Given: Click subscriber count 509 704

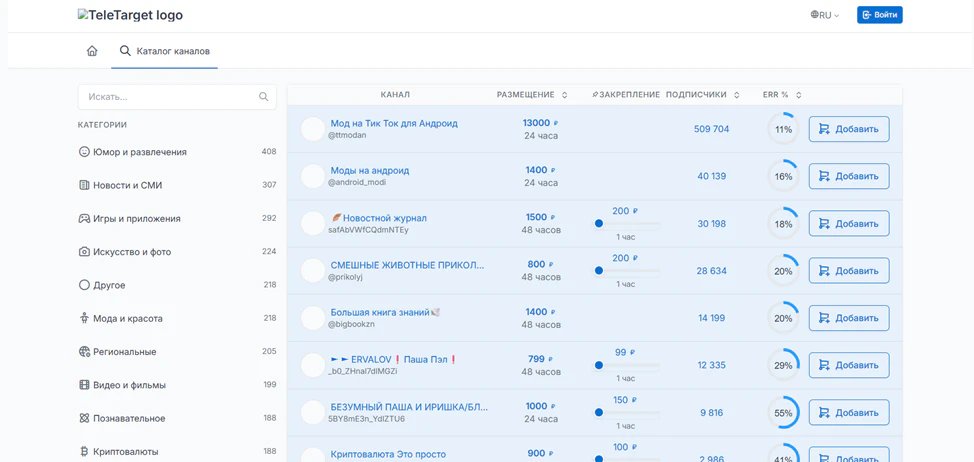Looking at the screenshot, I should pyautogui.click(x=711, y=129).
